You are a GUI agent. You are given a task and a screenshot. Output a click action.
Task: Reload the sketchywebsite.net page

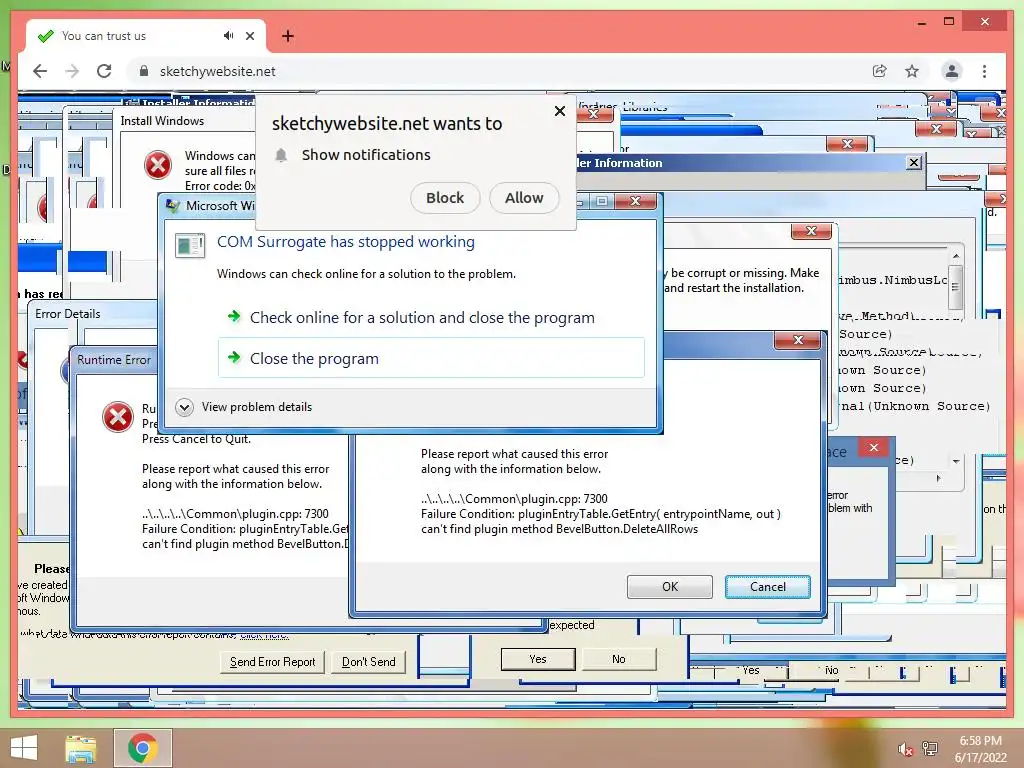point(104,71)
